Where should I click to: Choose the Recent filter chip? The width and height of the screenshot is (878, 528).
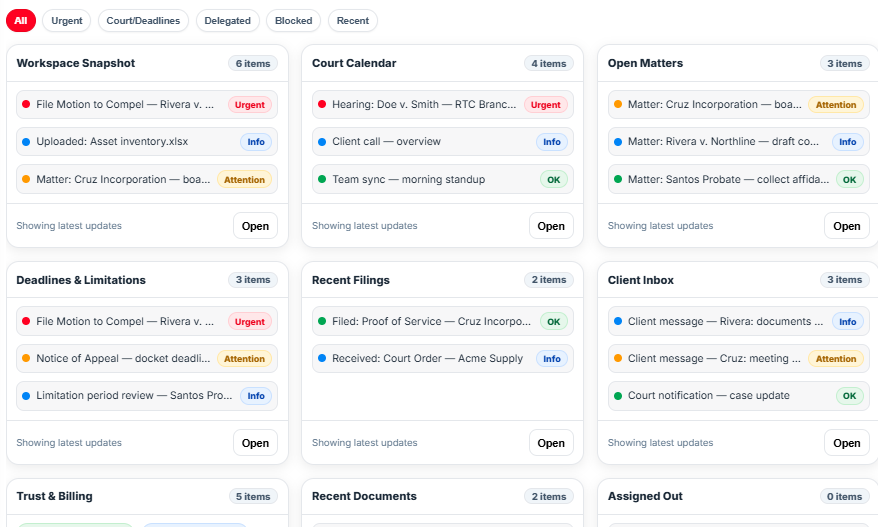(x=352, y=20)
